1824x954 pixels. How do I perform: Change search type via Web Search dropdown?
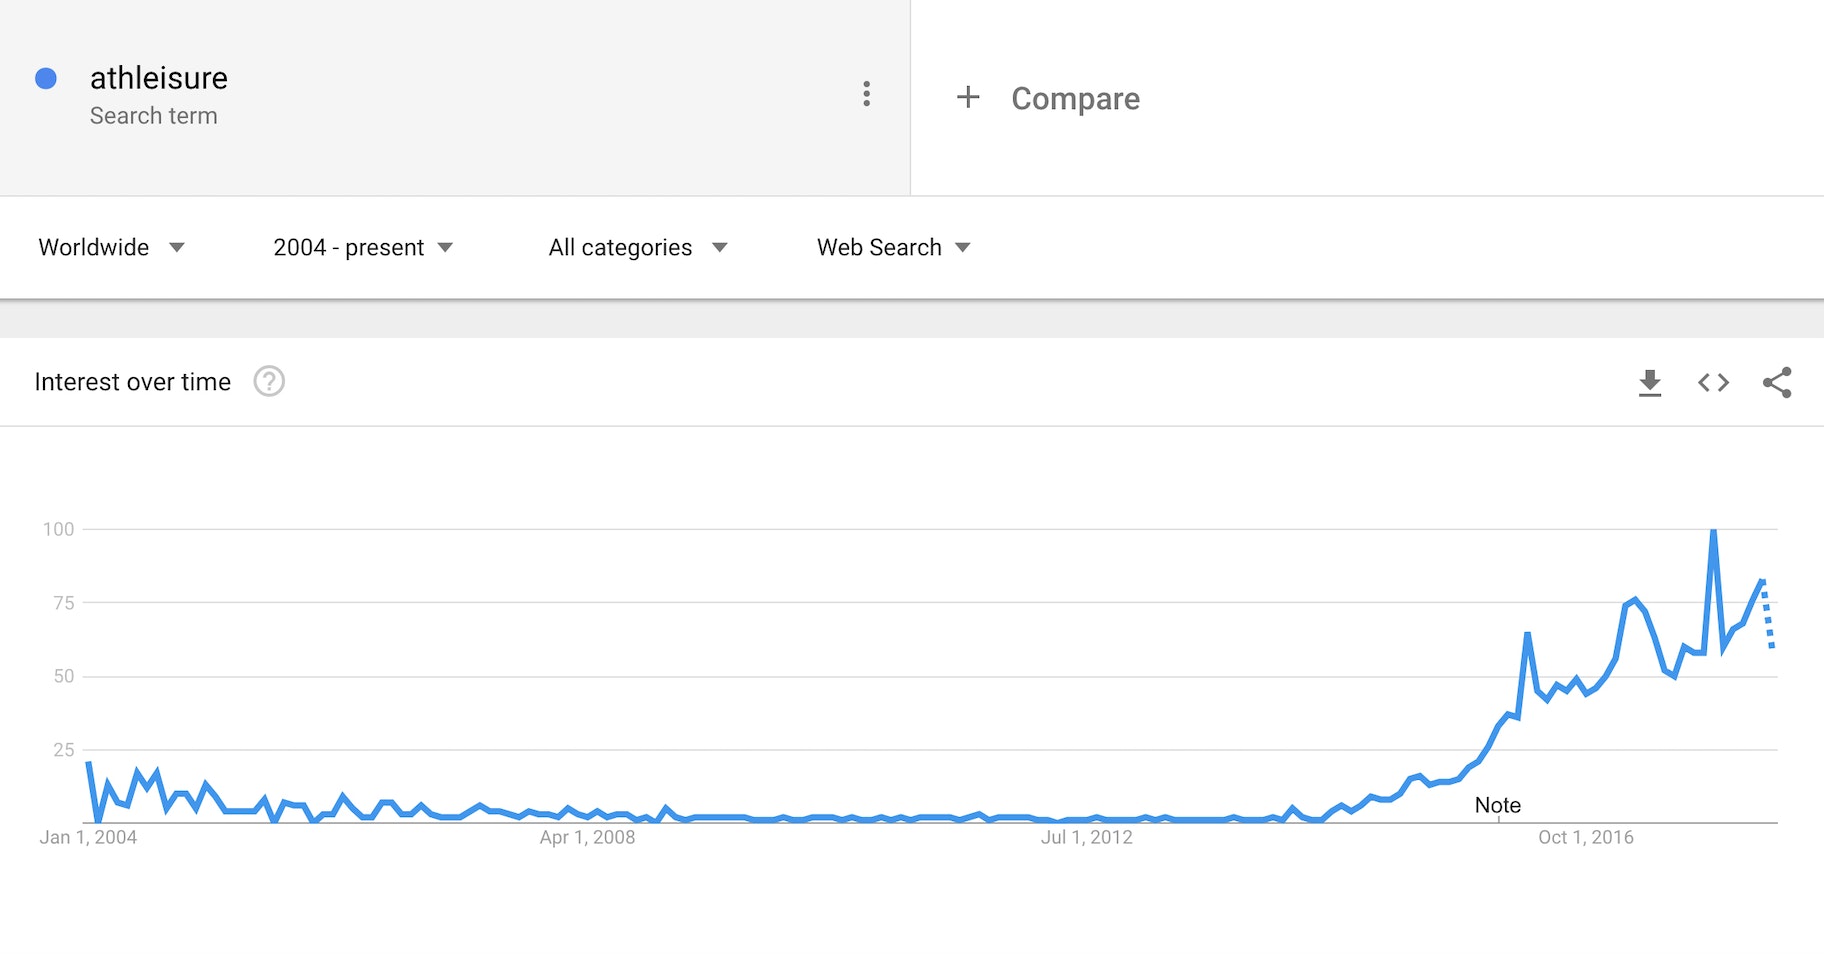[892, 247]
